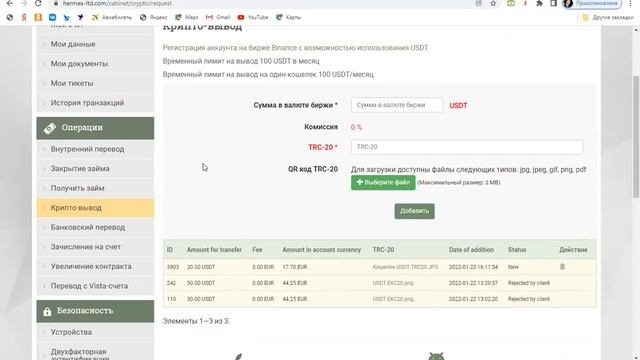Click the ID column header
The image size is (640, 360).
(x=170, y=249)
